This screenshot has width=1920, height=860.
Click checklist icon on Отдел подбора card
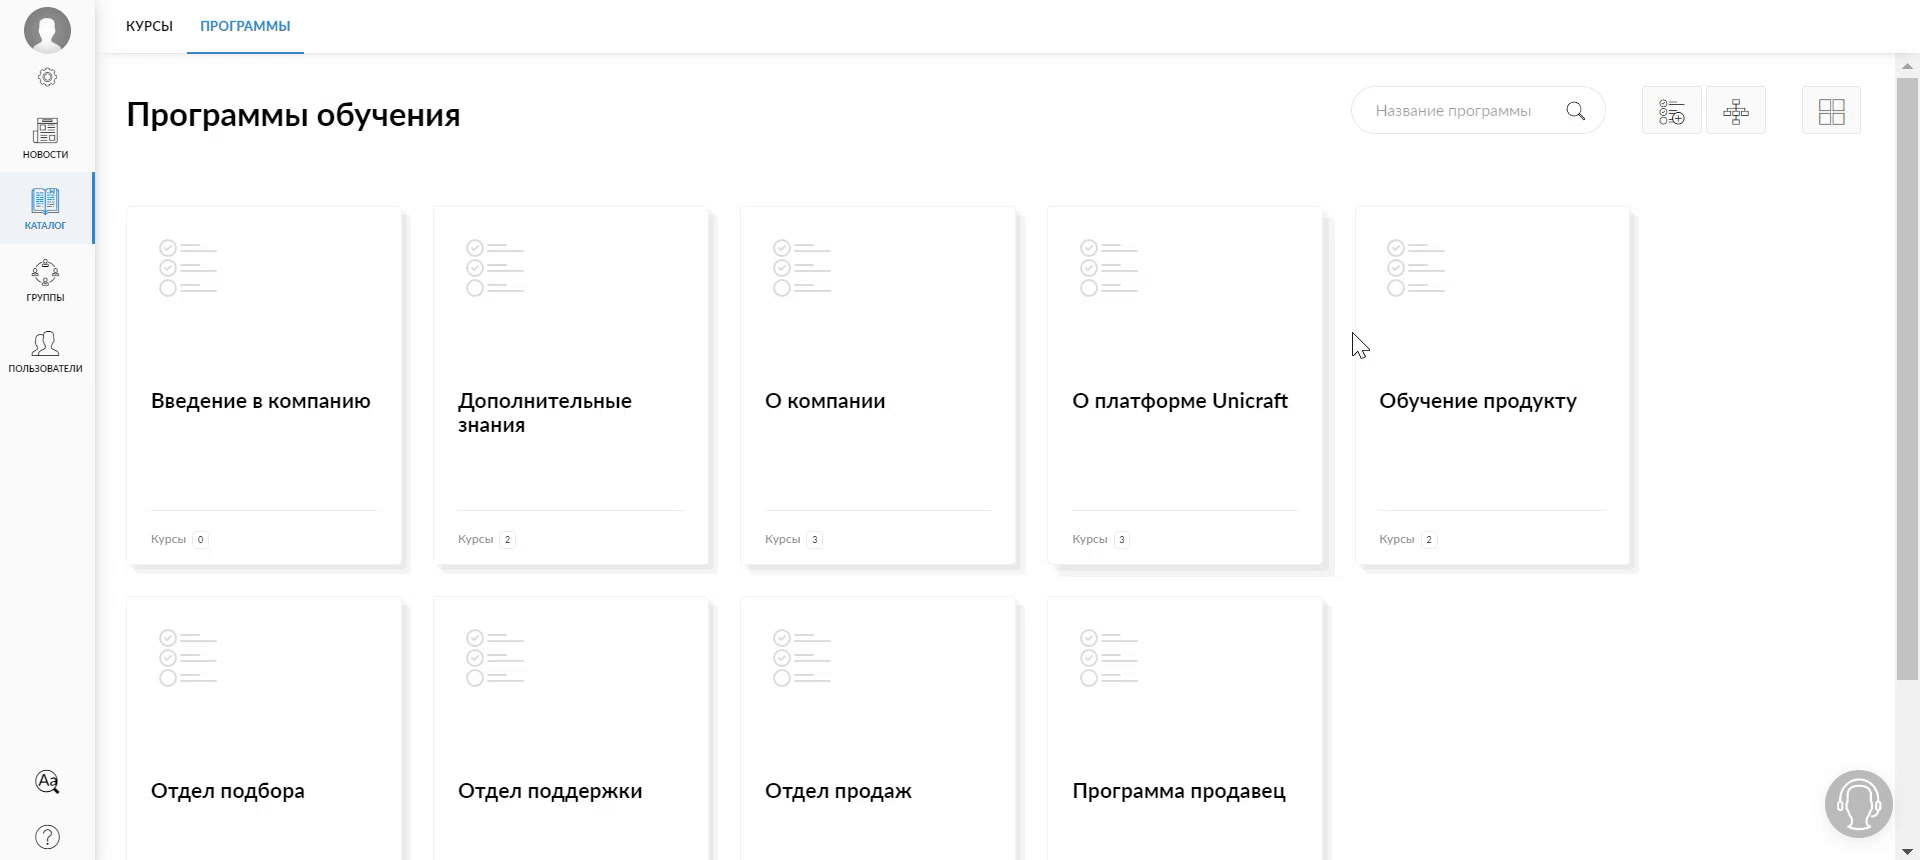click(188, 658)
